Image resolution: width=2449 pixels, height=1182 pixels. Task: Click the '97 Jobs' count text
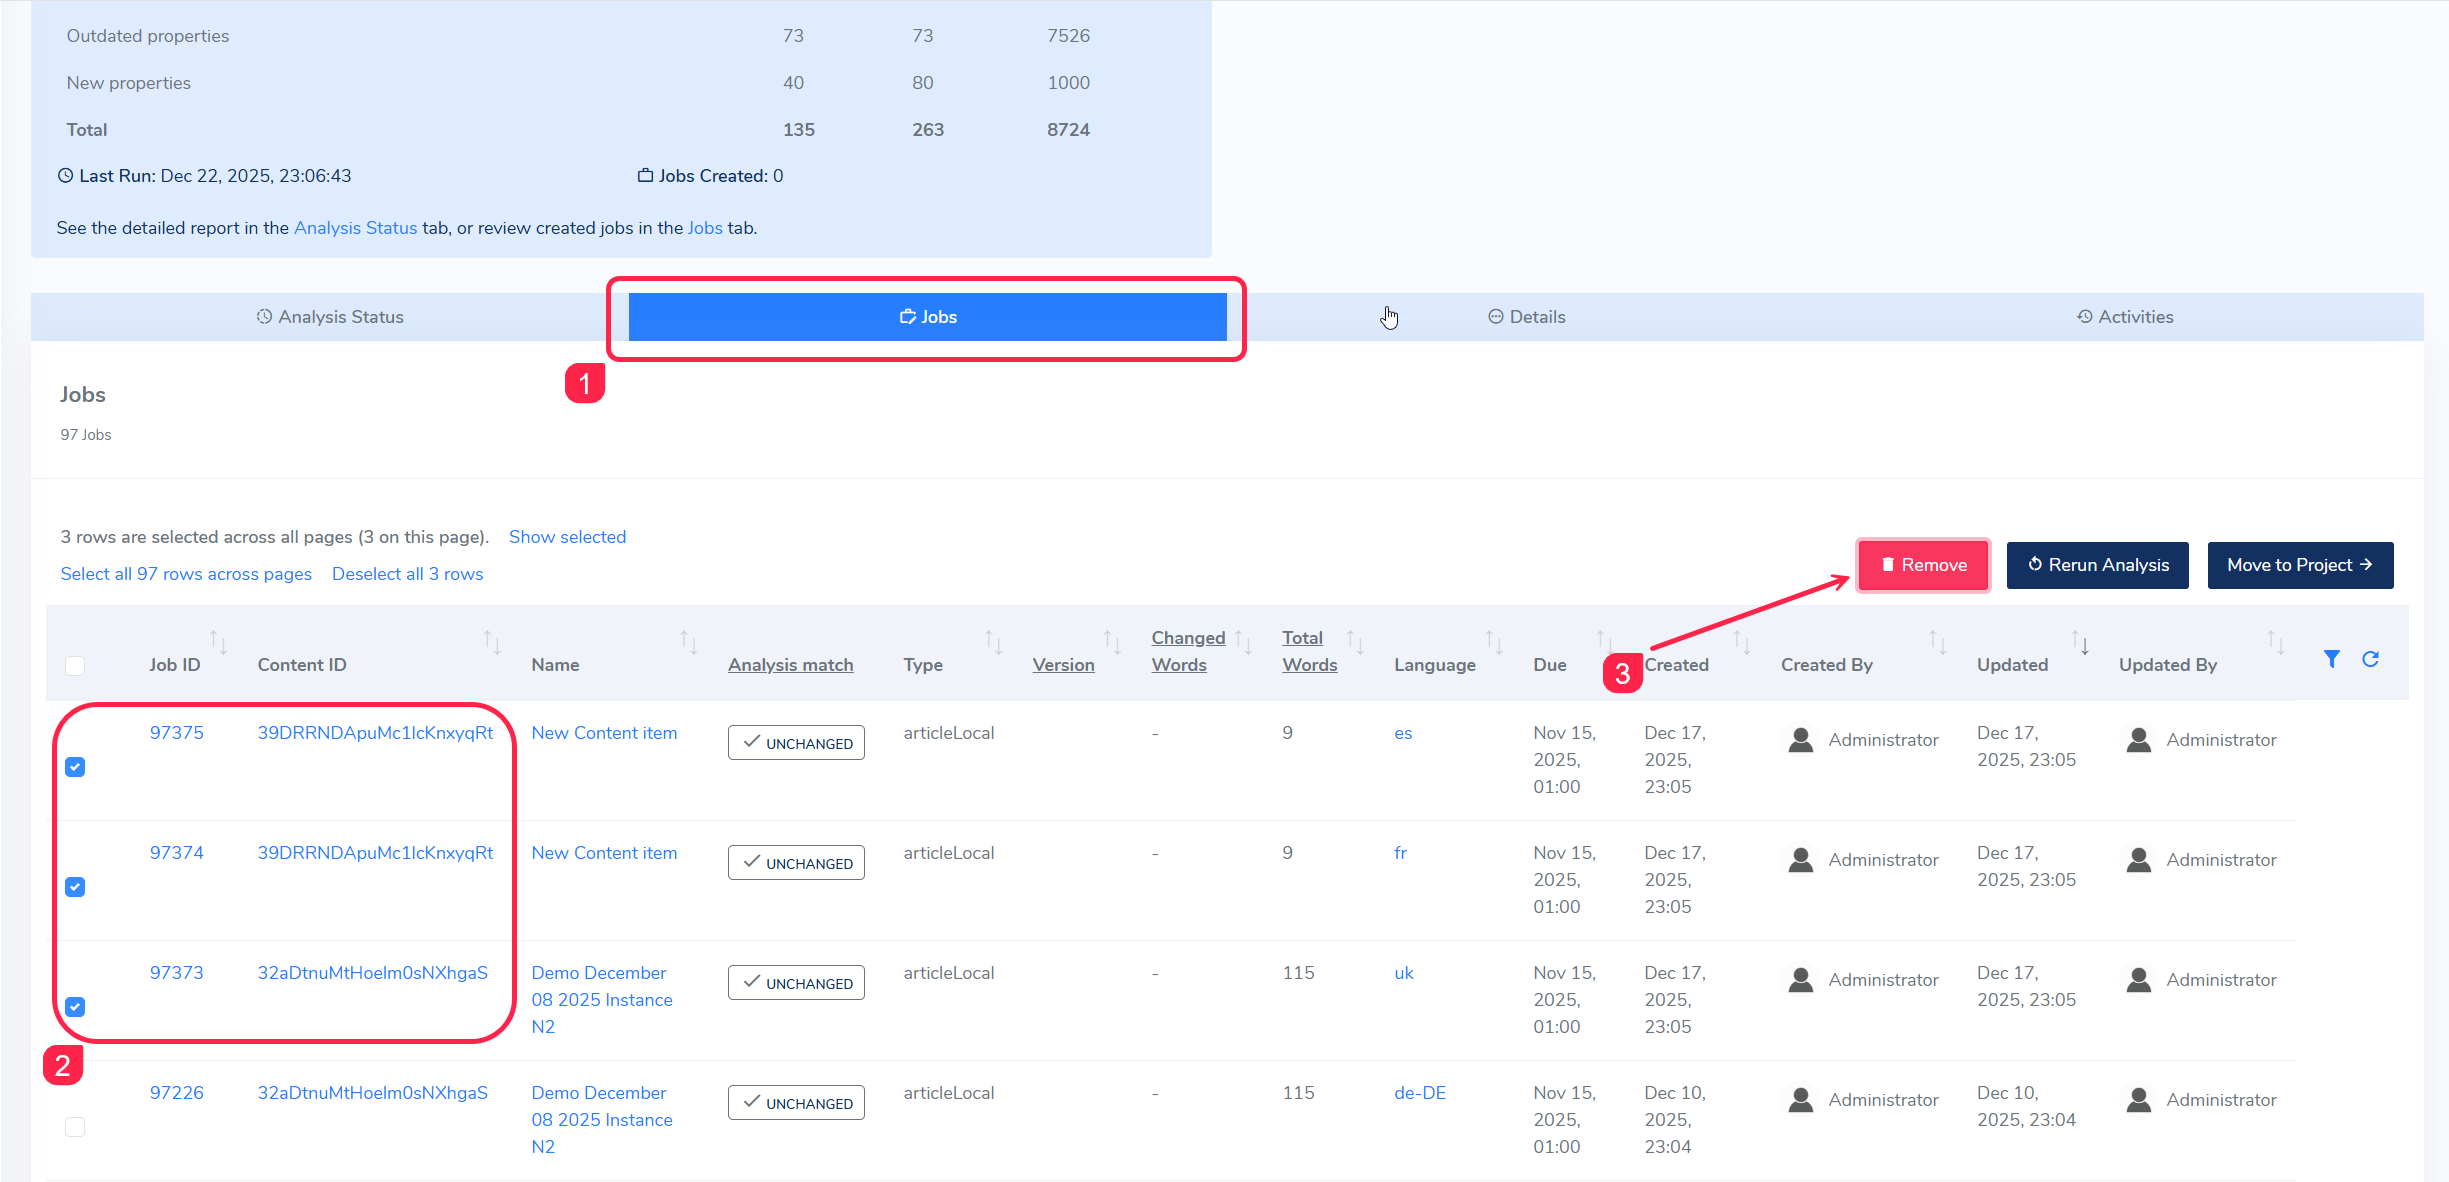[86, 435]
